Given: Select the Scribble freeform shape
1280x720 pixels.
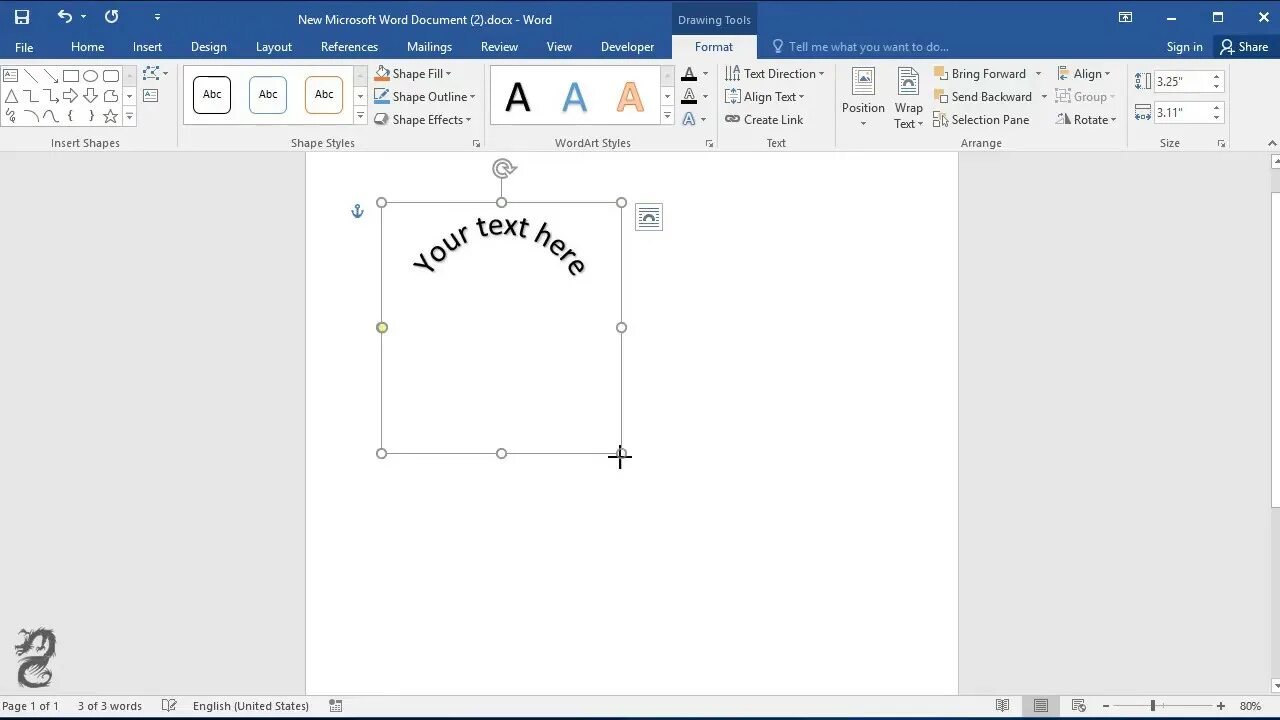Looking at the screenshot, I should click(x=10, y=116).
